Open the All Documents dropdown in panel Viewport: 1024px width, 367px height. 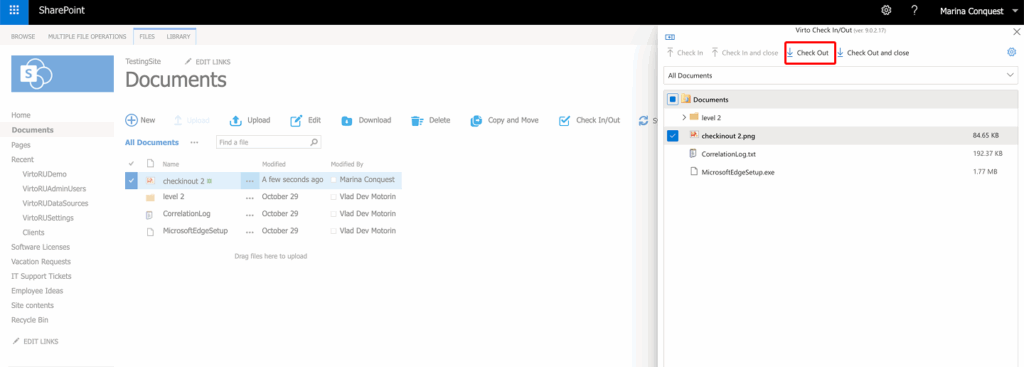point(840,76)
